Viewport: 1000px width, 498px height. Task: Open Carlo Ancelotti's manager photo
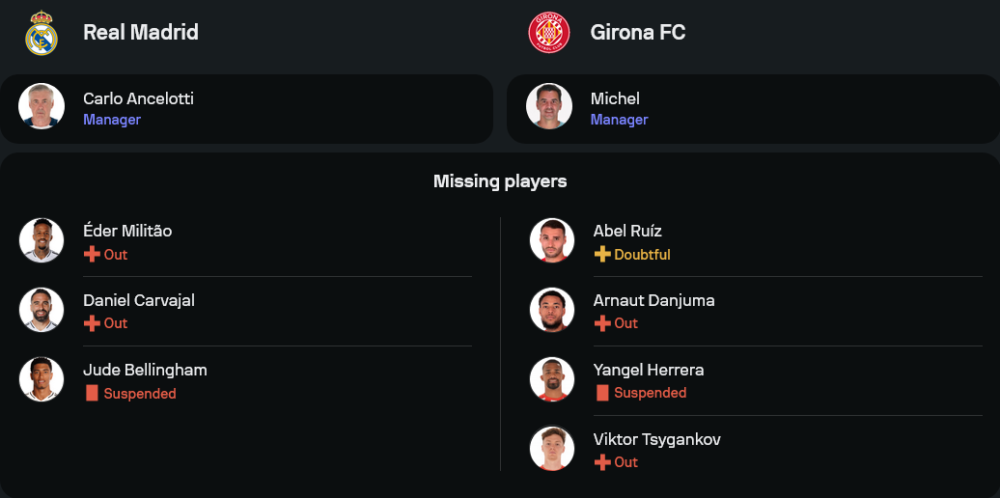41,107
